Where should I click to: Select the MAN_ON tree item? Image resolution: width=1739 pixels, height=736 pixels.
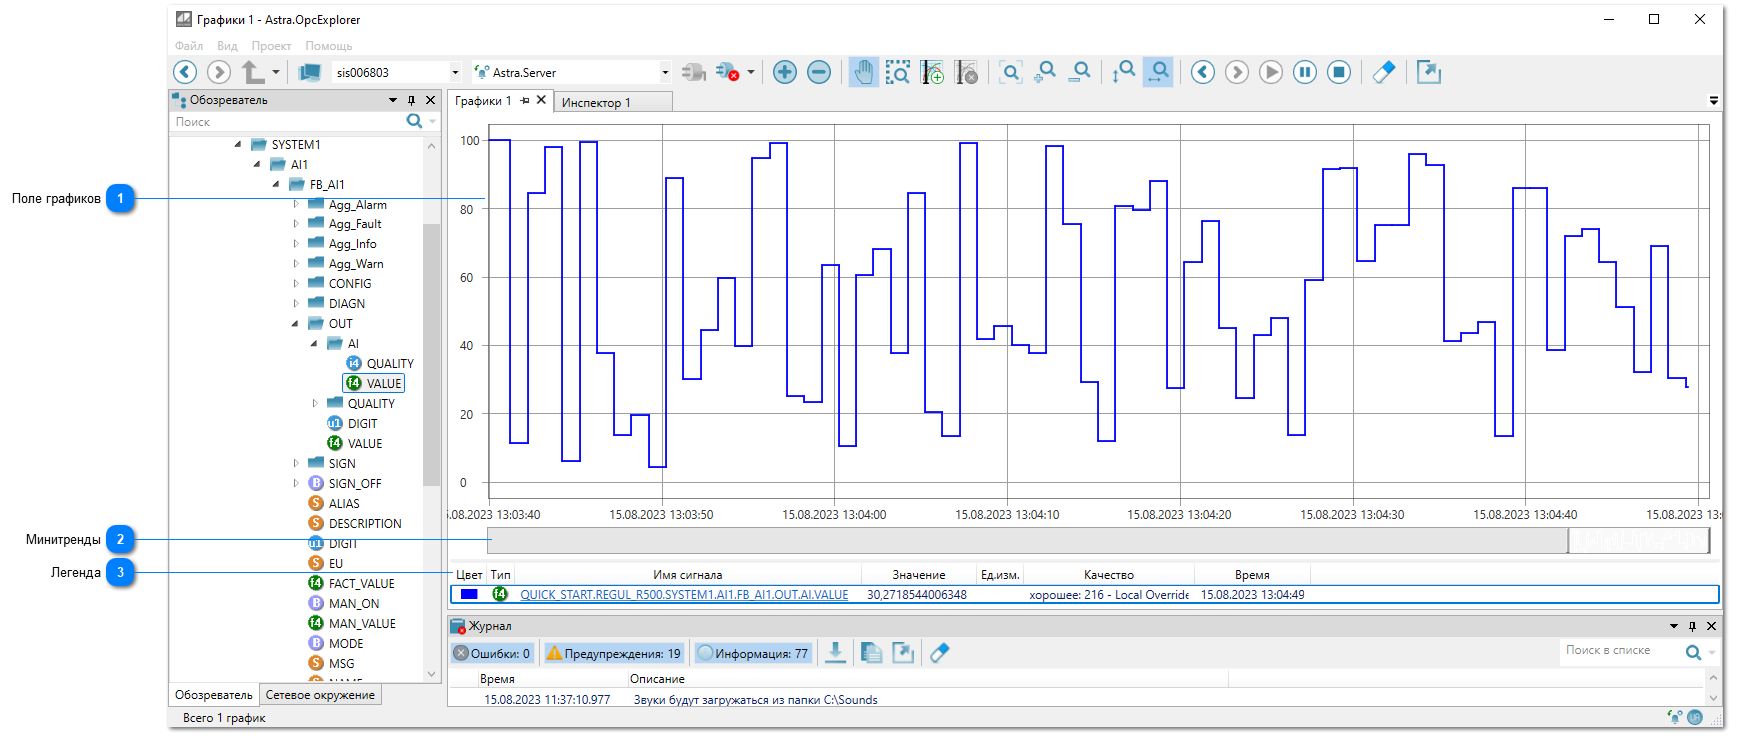click(x=354, y=603)
